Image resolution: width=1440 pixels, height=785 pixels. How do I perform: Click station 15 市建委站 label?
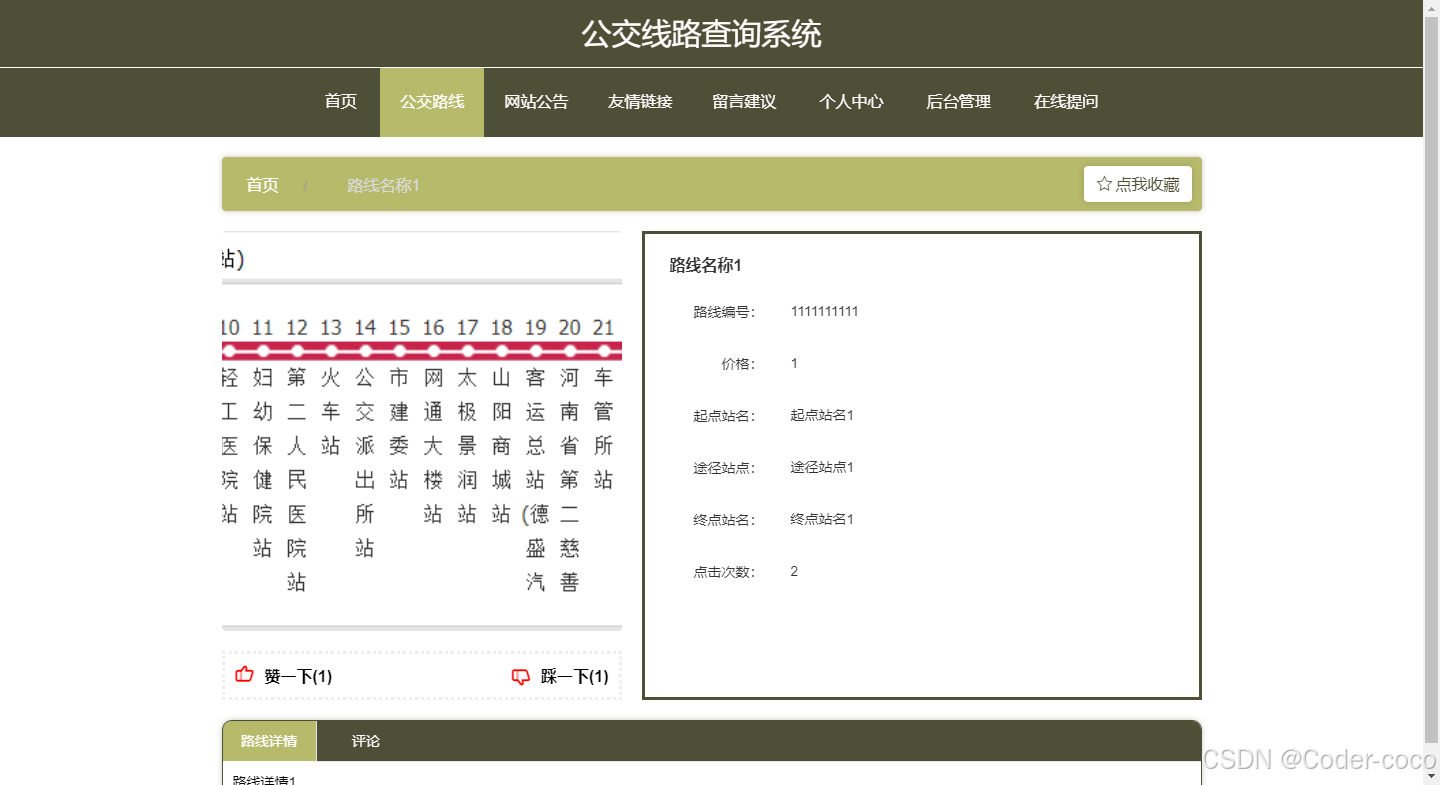point(399,429)
